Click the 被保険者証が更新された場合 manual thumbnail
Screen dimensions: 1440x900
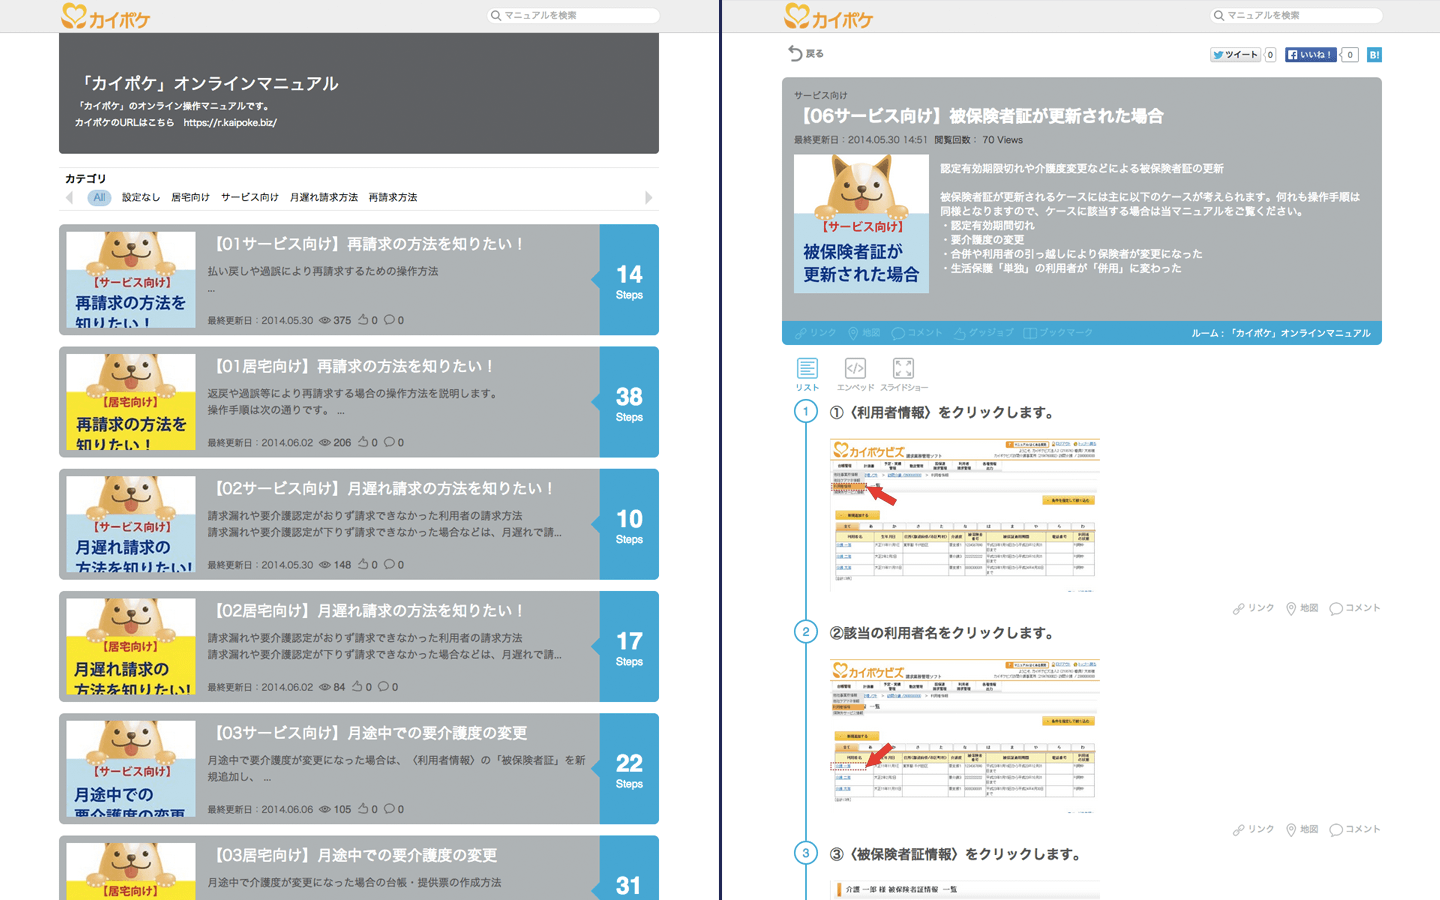tap(861, 224)
